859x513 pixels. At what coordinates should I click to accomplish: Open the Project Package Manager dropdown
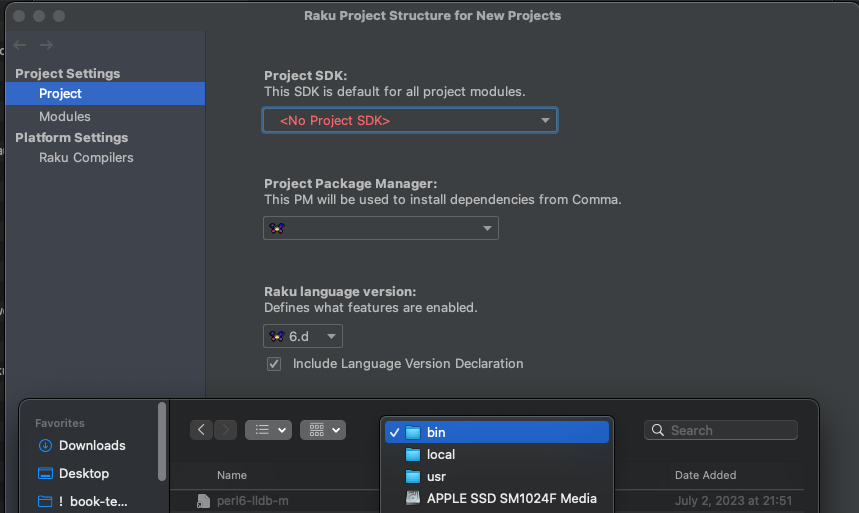pyautogui.click(x=381, y=228)
